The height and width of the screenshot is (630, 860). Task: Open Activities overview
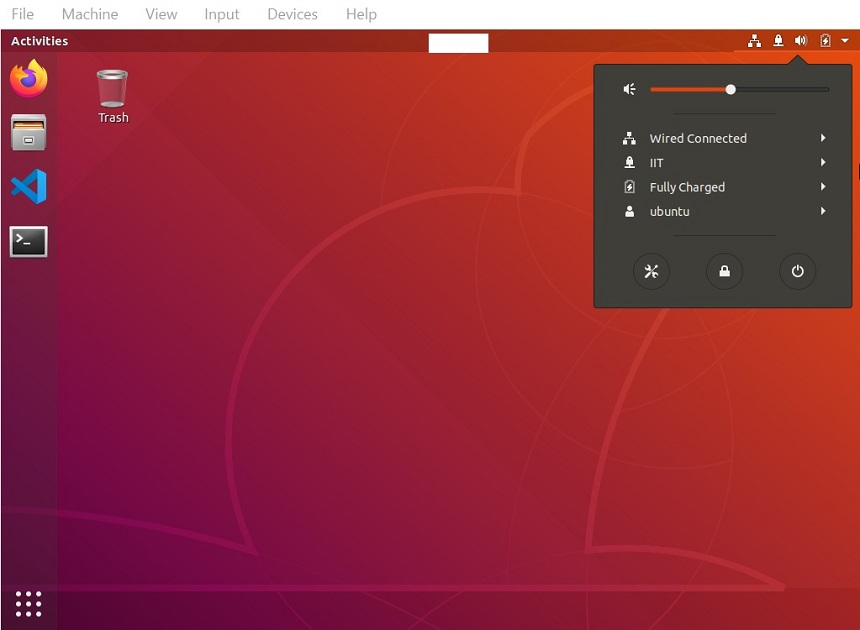coord(39,41)
